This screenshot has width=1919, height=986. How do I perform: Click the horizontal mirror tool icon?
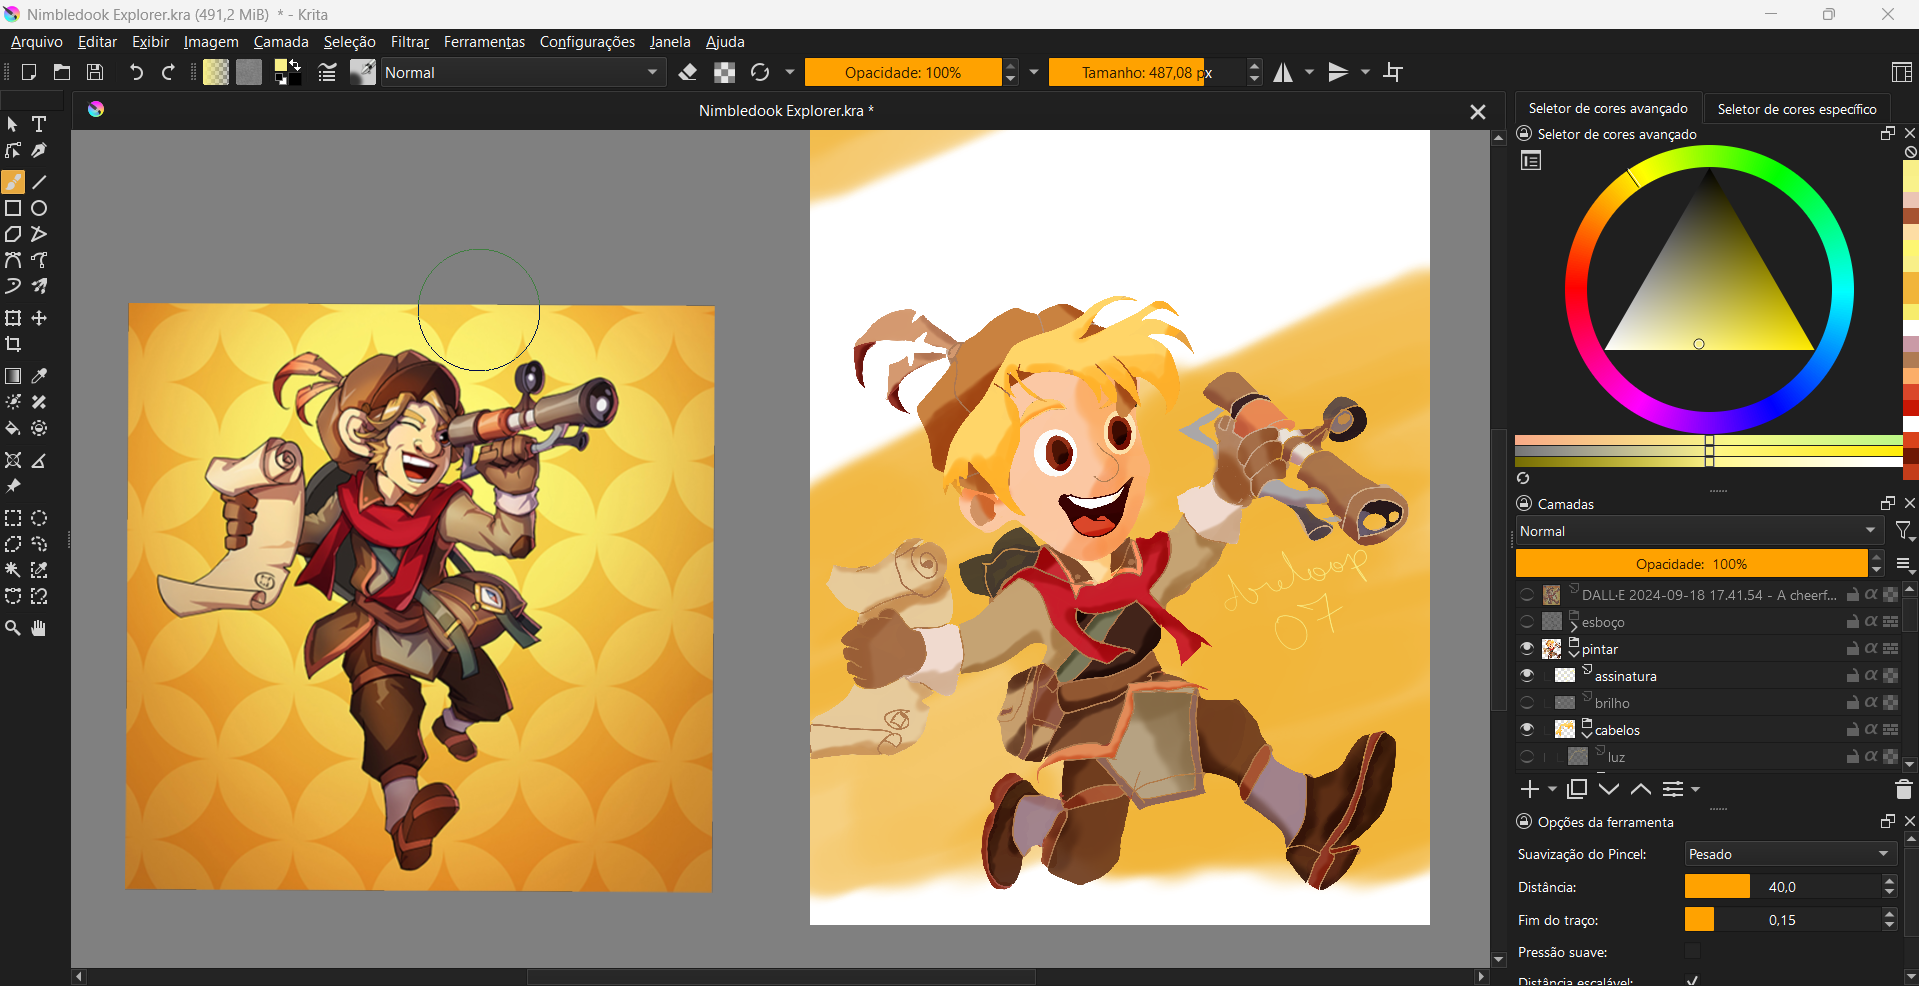[1283, 72]
